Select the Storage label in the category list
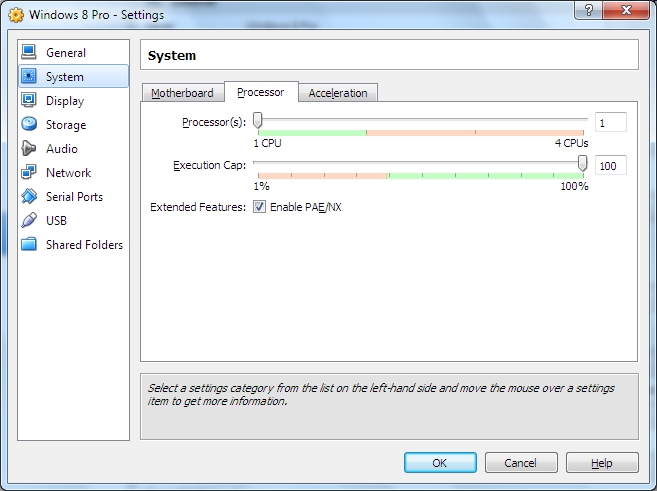Screen dimensions: 657x491 pyautogui.click(x=66, y=125)
